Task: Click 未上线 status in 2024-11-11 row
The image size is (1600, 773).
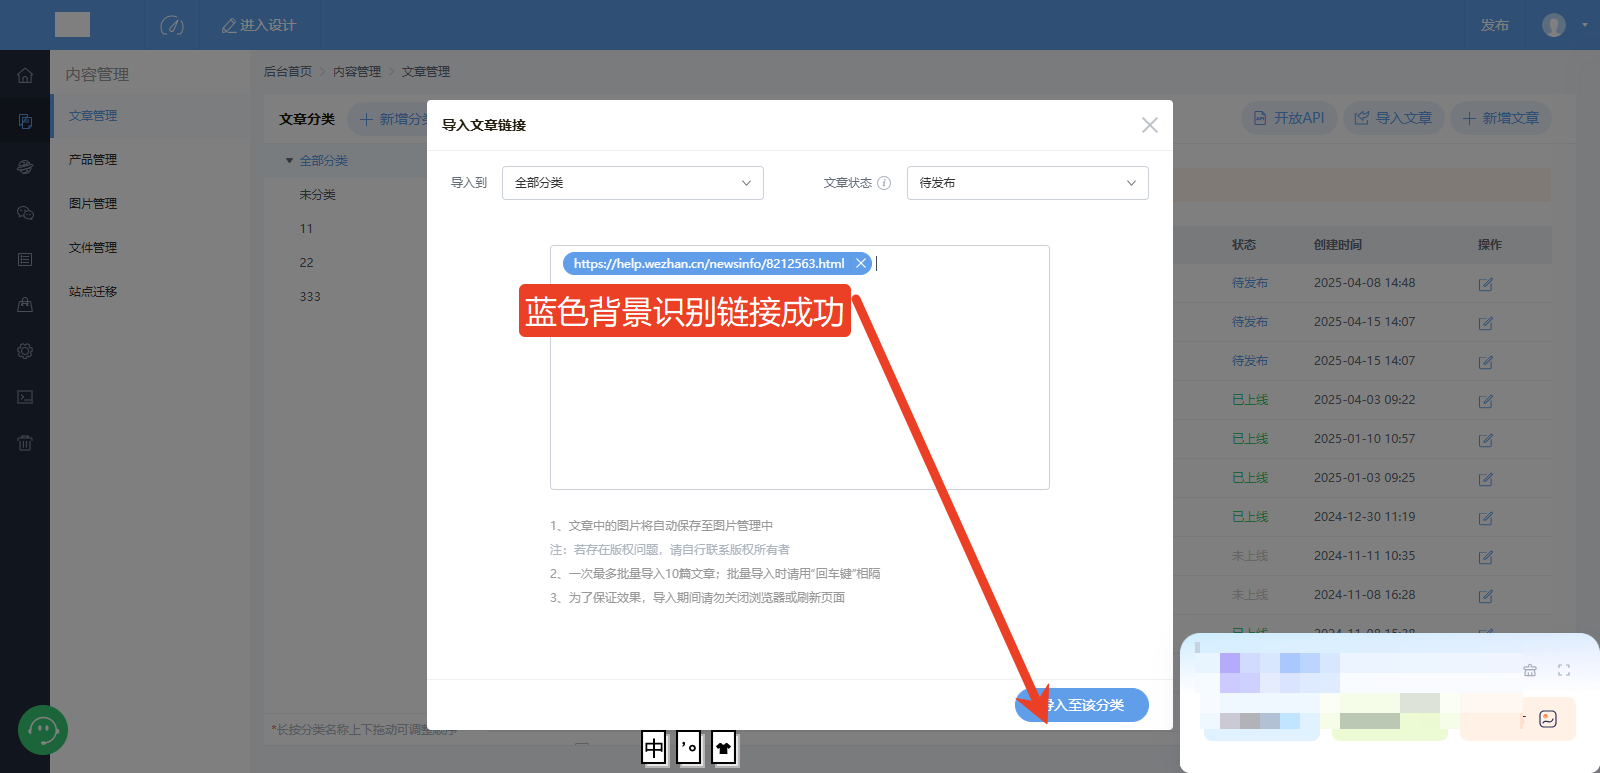Action: click(1250, 556)
